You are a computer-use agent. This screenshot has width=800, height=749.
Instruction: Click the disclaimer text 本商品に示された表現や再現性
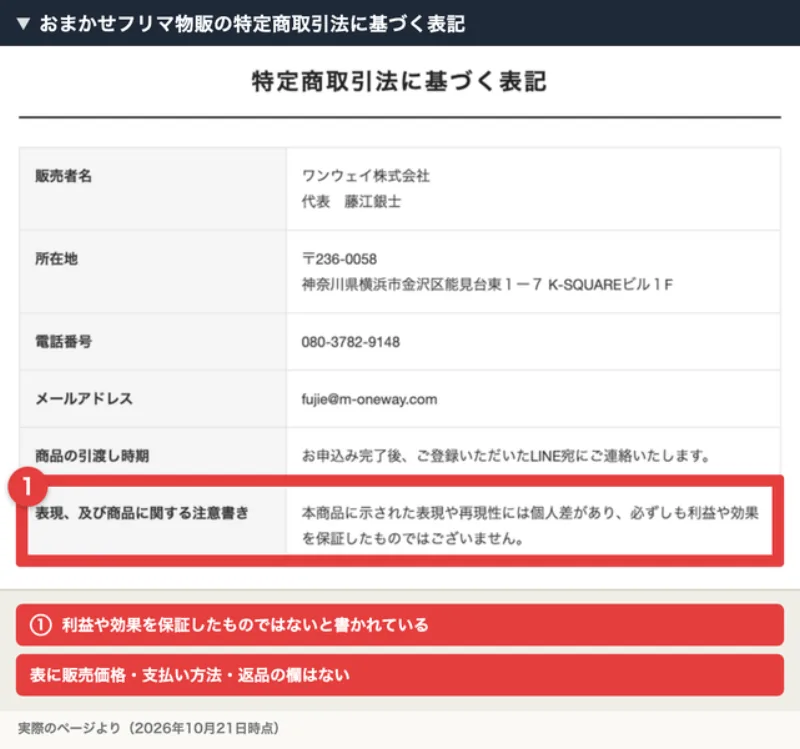point(530,513)
